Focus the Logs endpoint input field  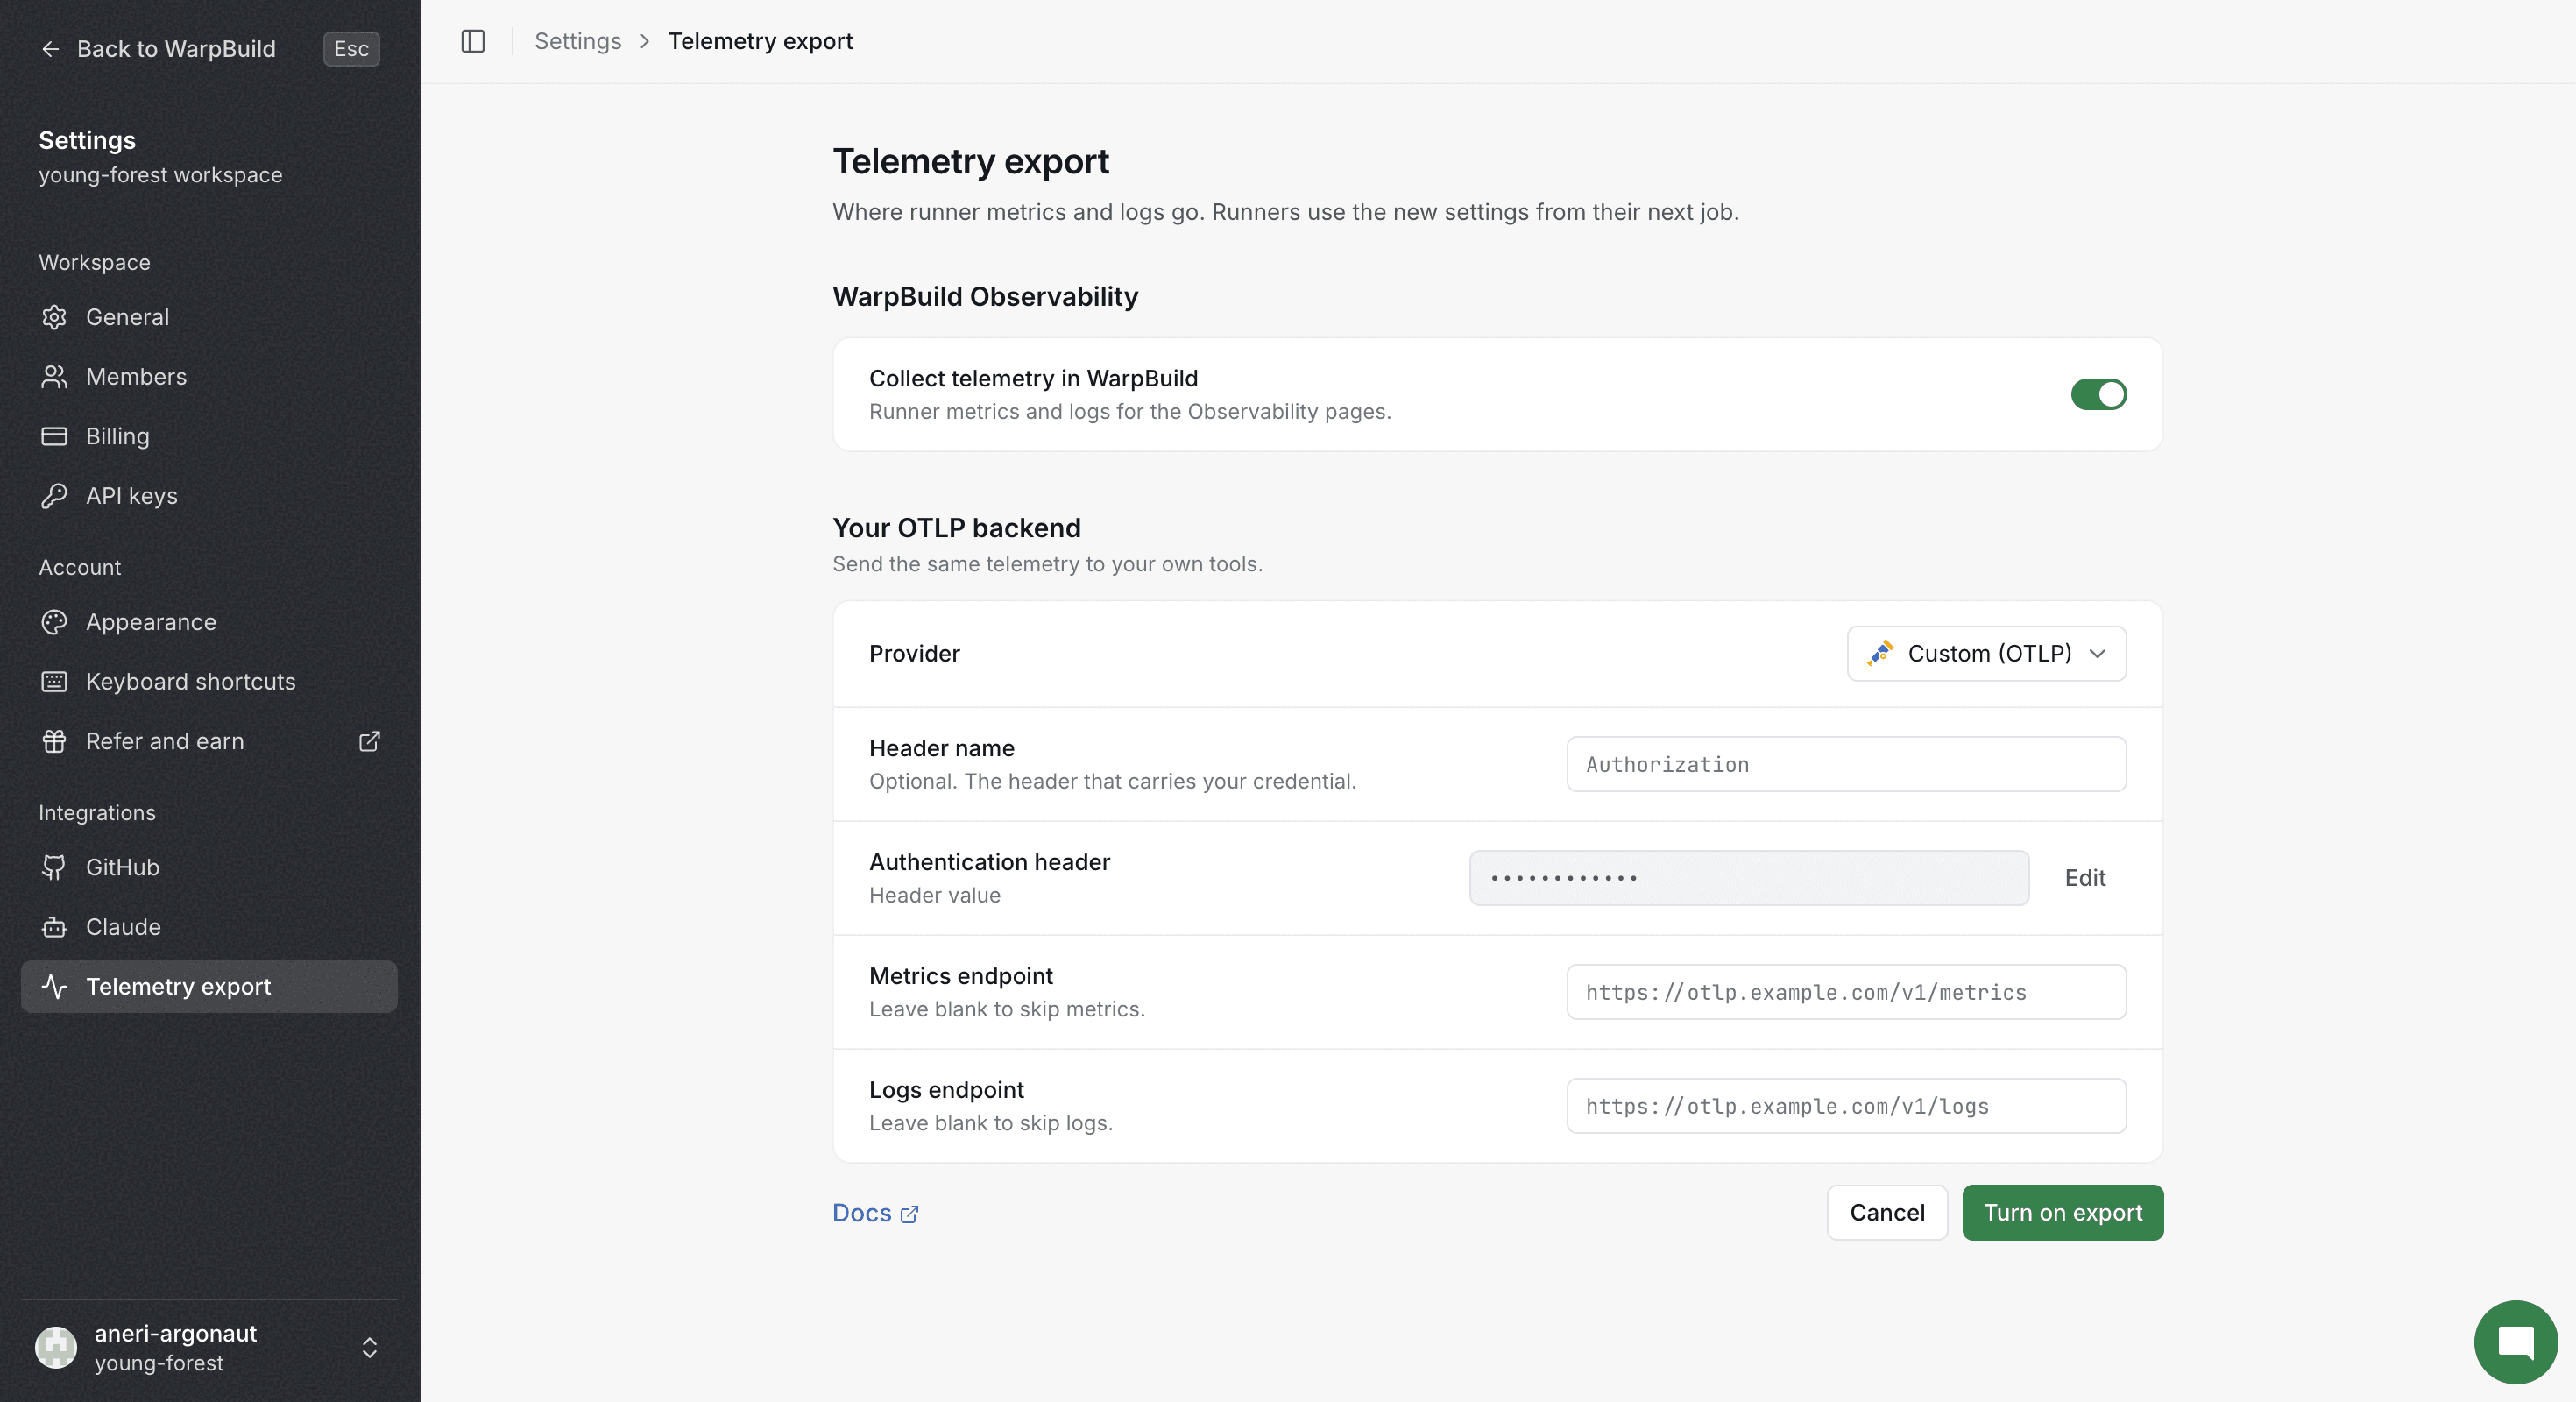pyautogui.click(x=1846, y=1106)
